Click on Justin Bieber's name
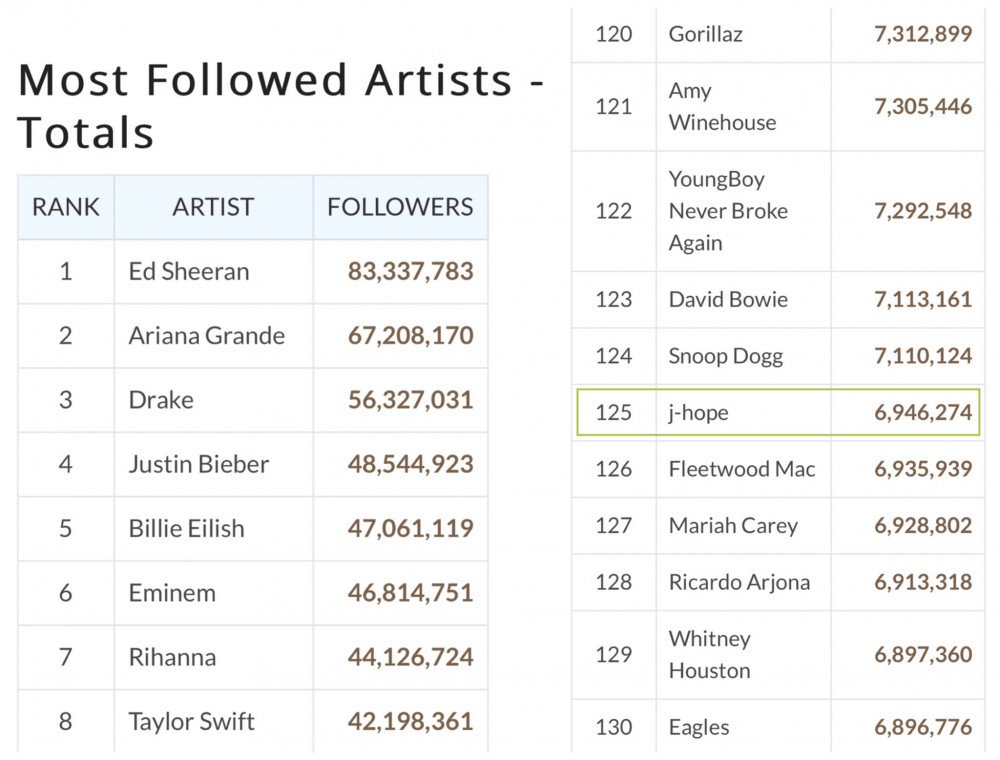This screenshot has height=760, width=1000. point(199,464)
